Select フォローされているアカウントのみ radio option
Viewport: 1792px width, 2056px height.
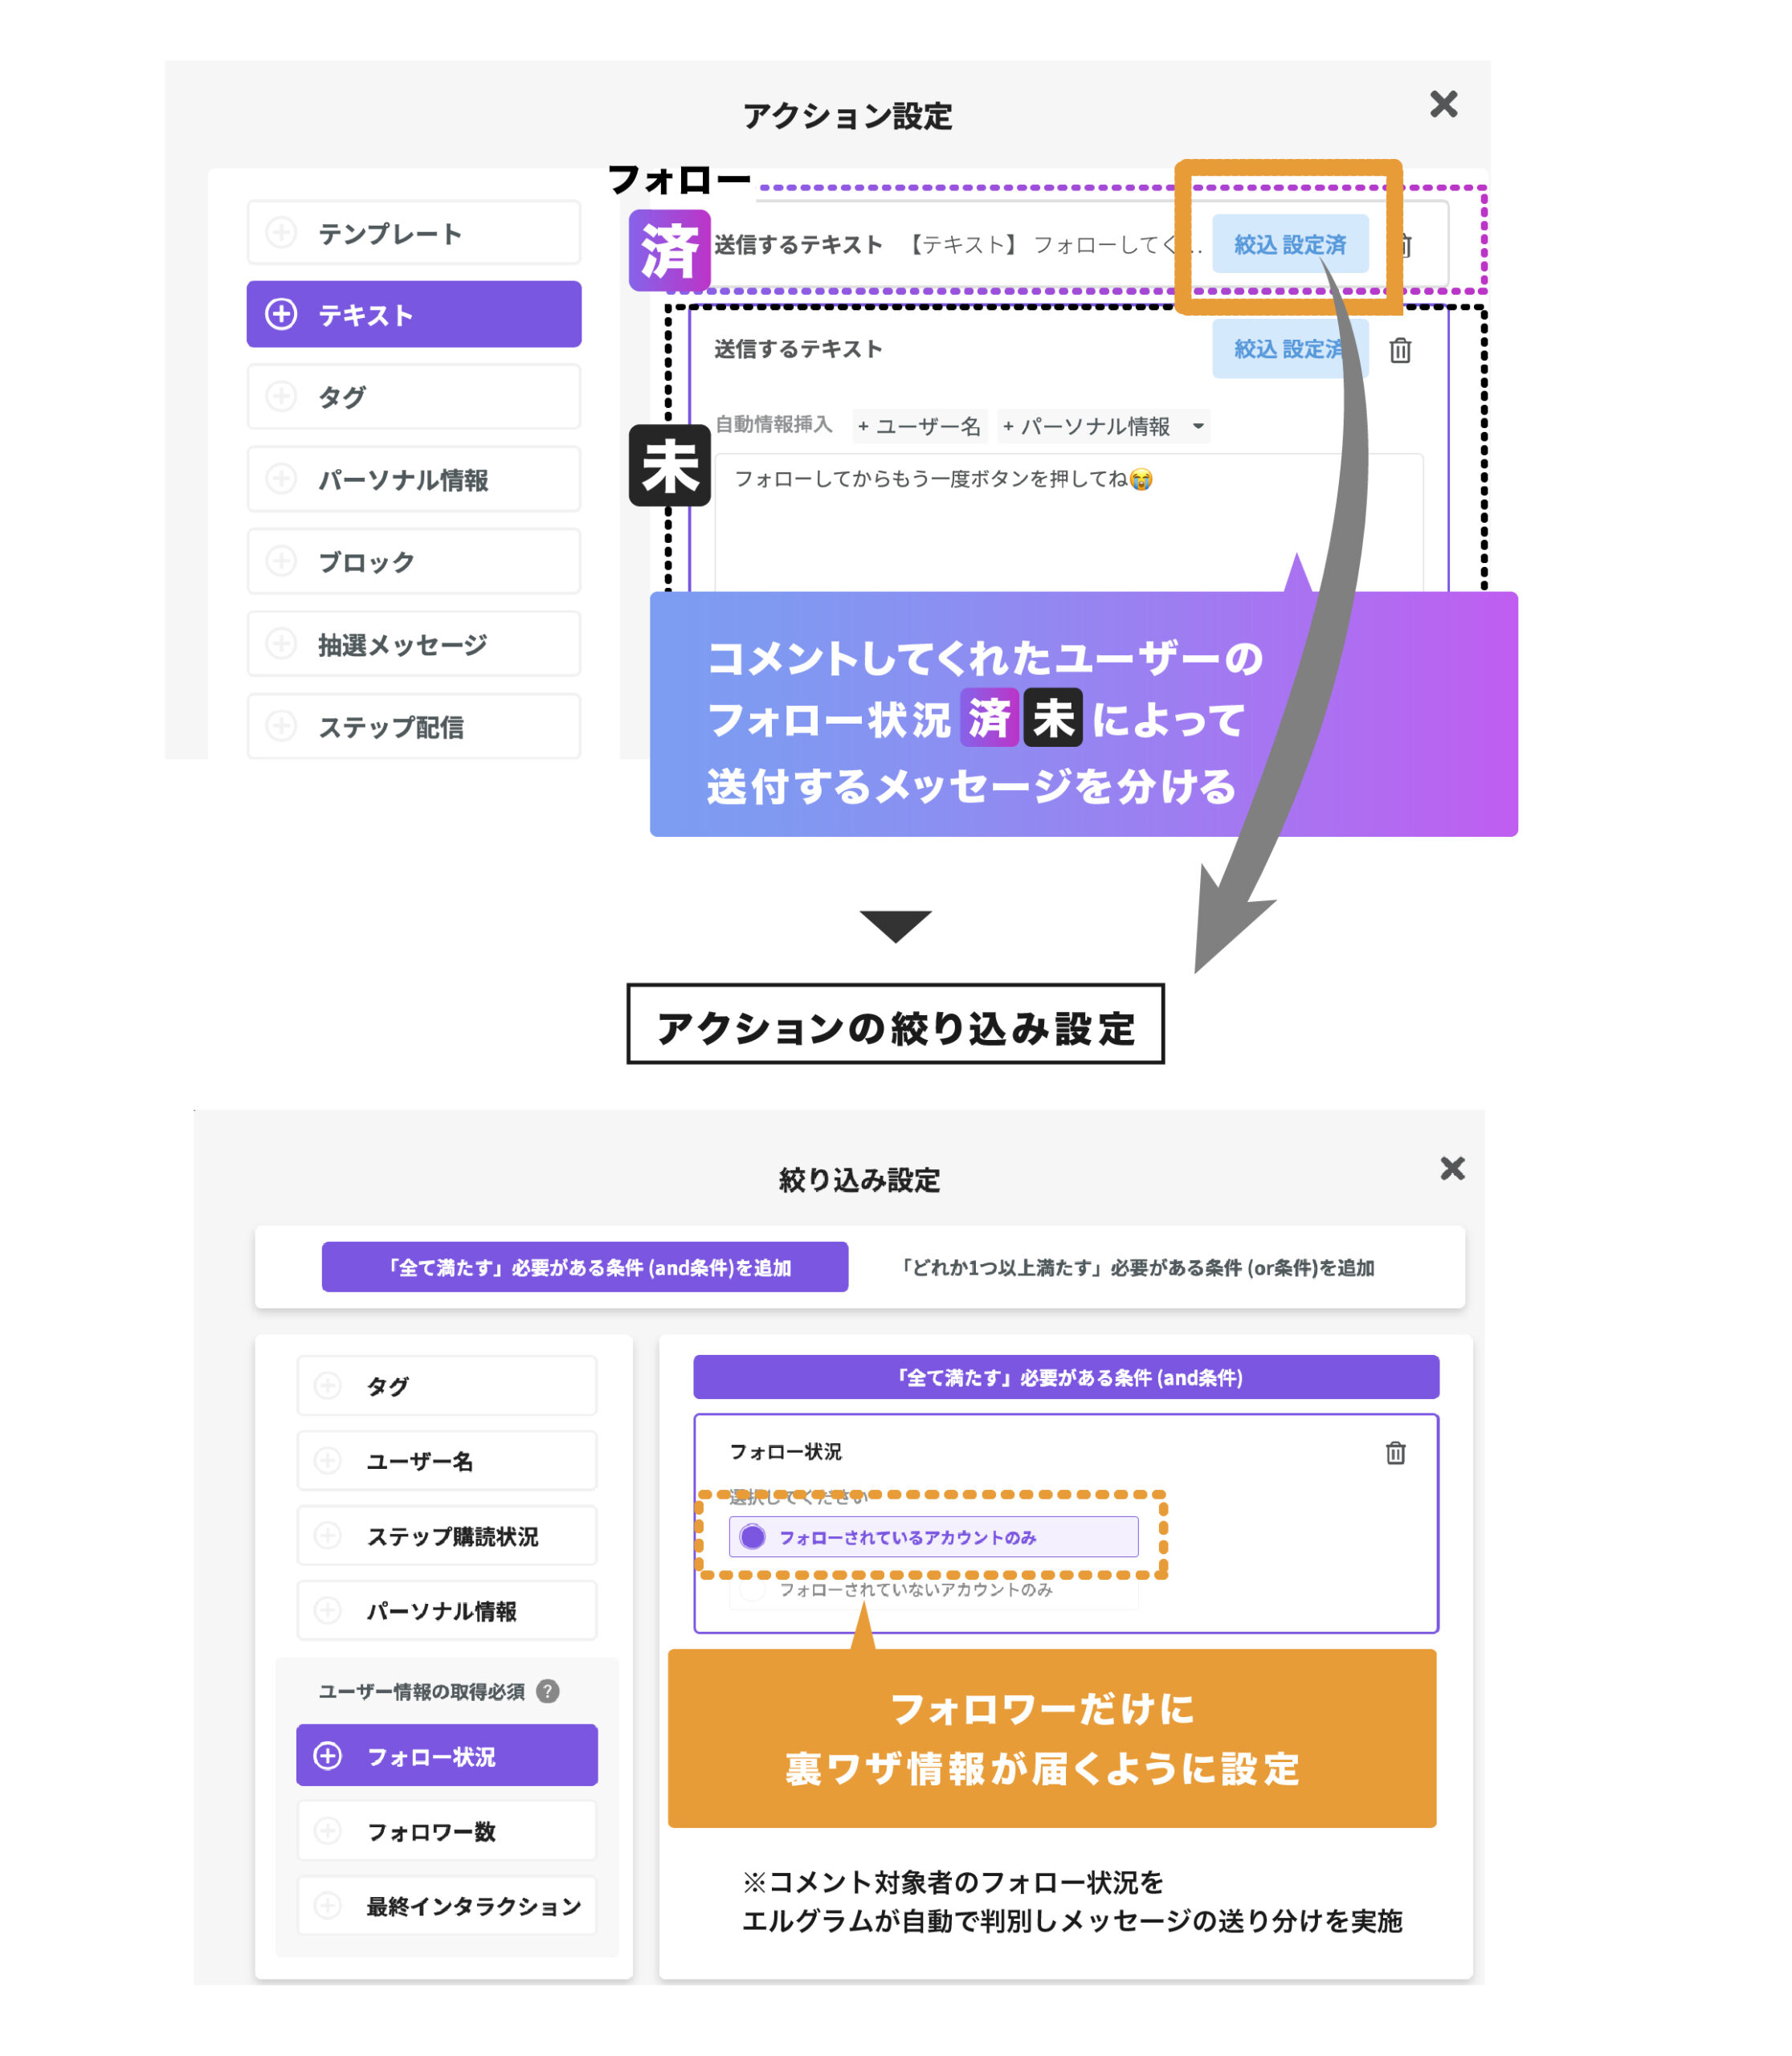coord(753,1537)
